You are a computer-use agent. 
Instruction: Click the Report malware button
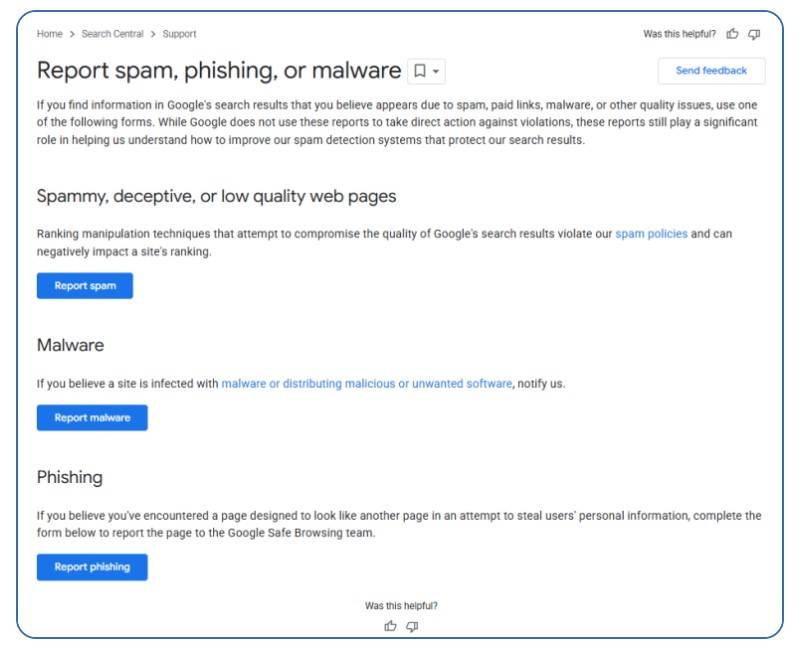tap(92, 418)
